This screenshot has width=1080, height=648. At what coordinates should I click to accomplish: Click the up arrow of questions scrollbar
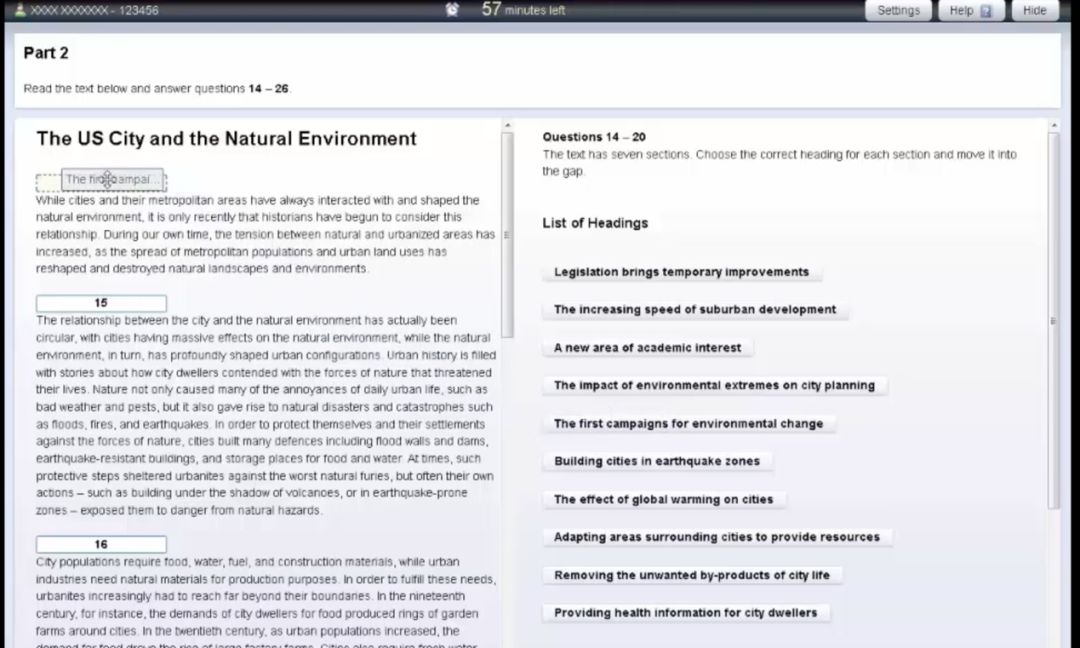click(x=1053, y=125)
